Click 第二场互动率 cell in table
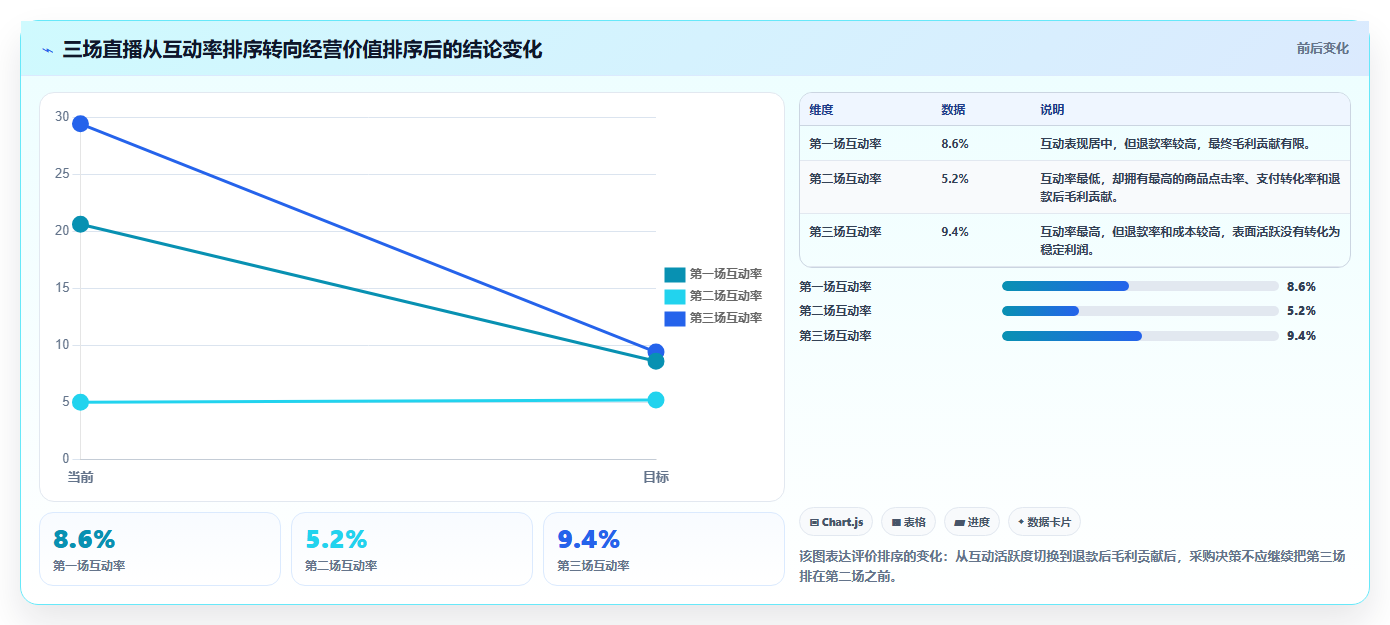The height and width of the screenshot is (625, 1390). 845,179
